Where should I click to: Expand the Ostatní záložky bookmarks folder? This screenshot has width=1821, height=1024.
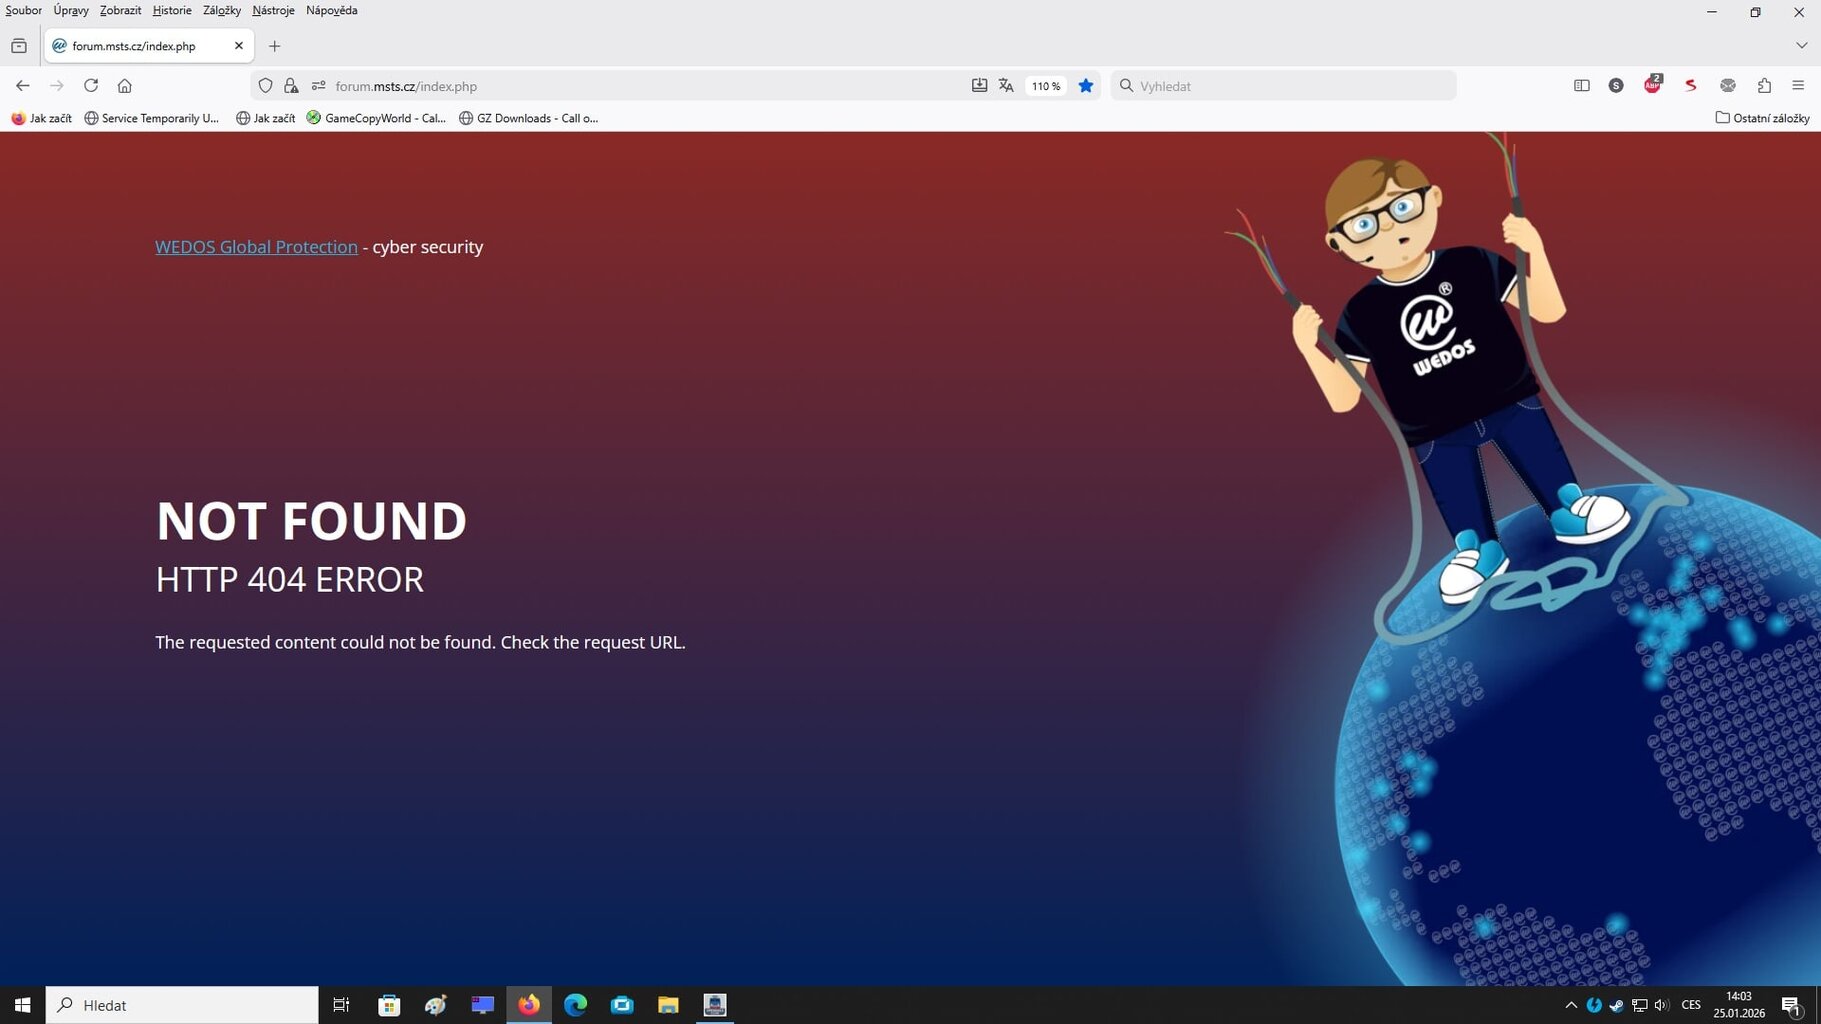click(1762, 118)
